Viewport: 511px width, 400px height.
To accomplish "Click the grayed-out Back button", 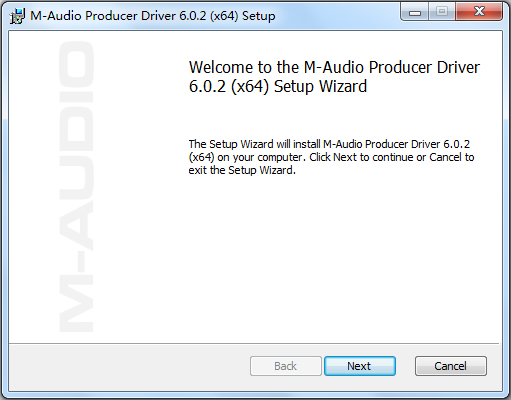I will (x=286, y=366).
